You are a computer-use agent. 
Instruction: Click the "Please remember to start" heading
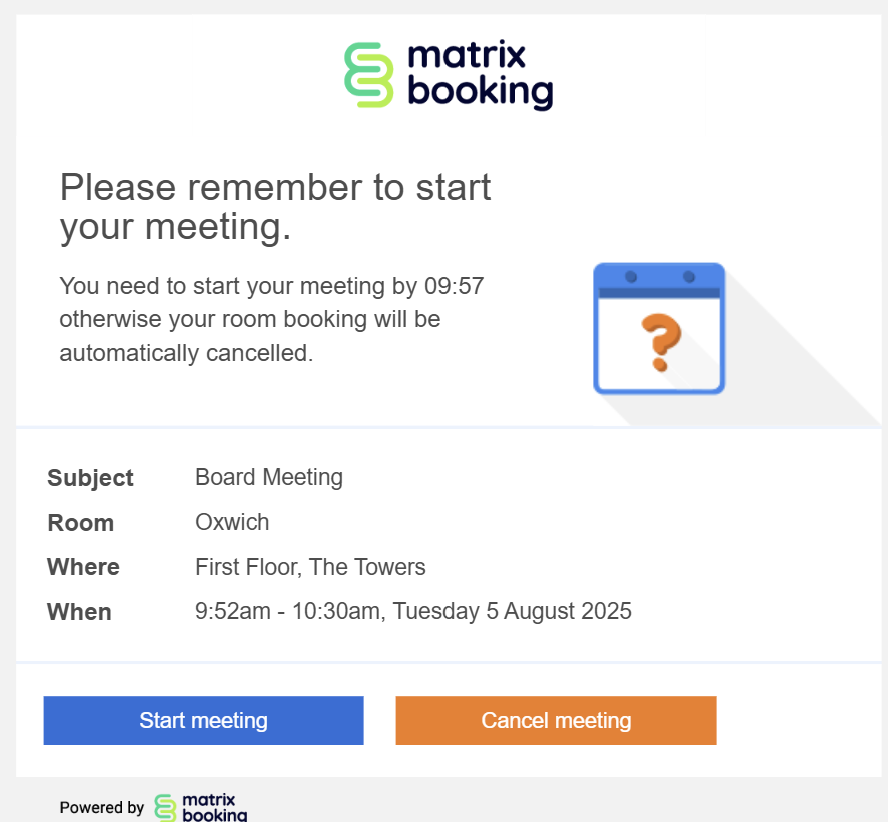(x=276, y=187)
